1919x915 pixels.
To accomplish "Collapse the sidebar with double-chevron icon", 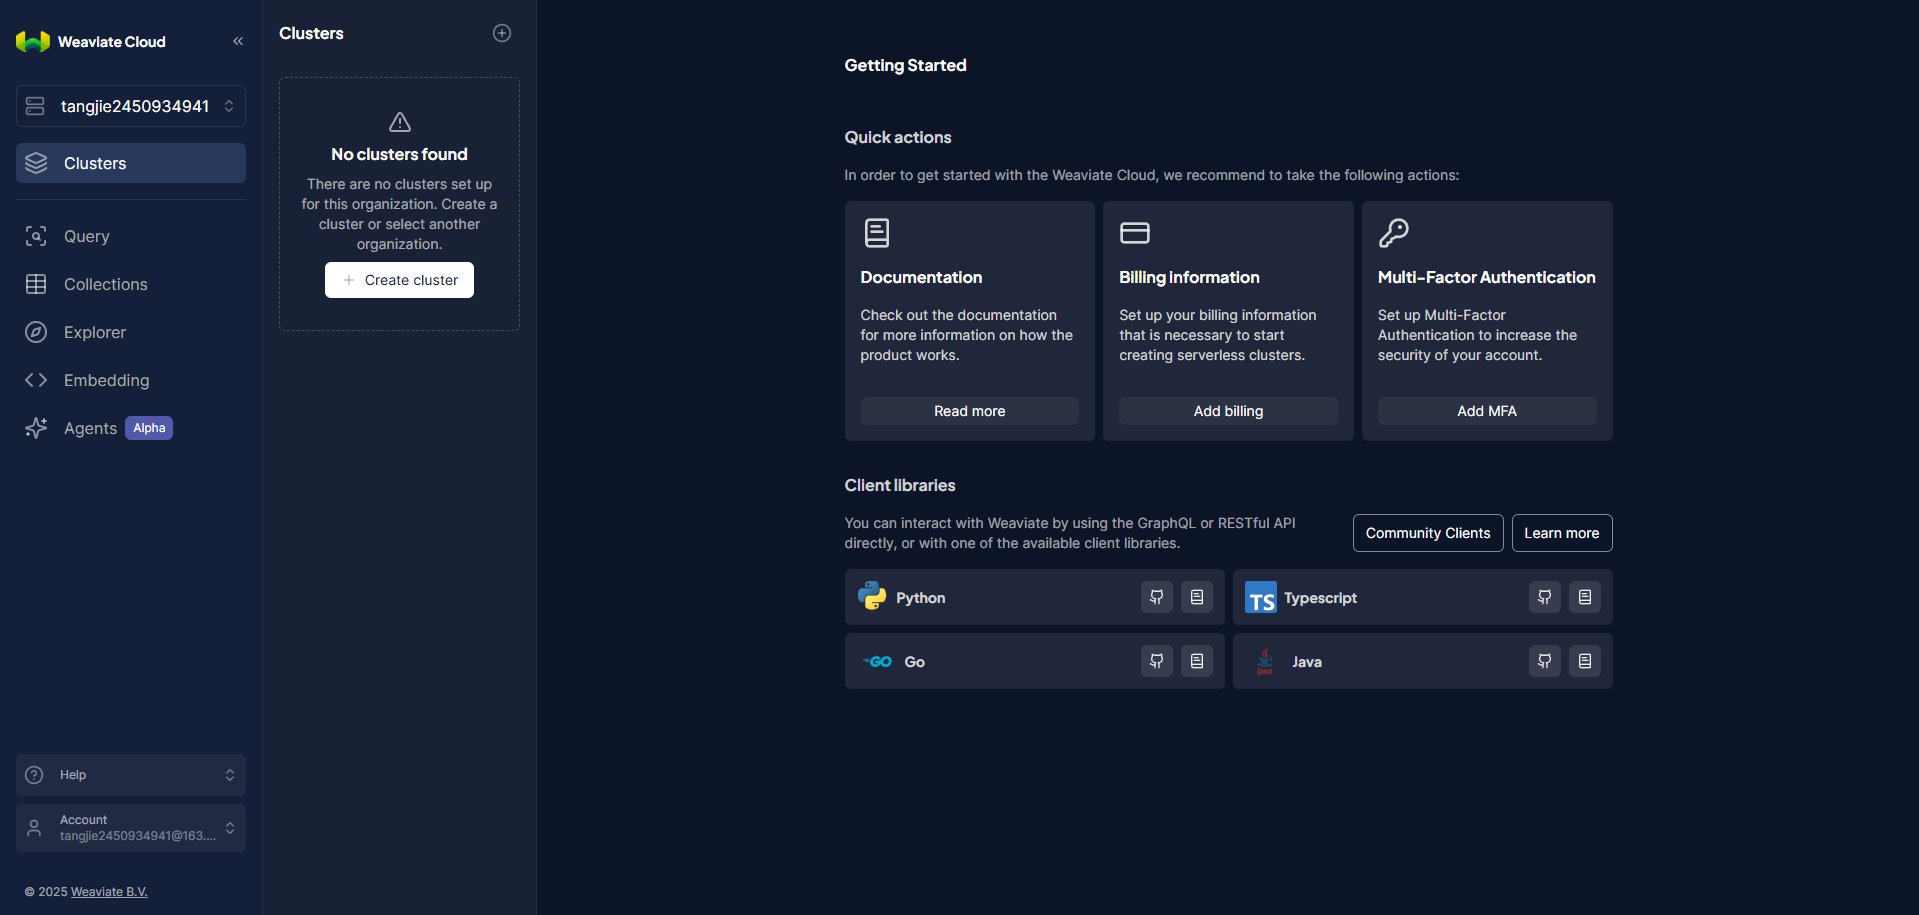I will pos(238,41).
